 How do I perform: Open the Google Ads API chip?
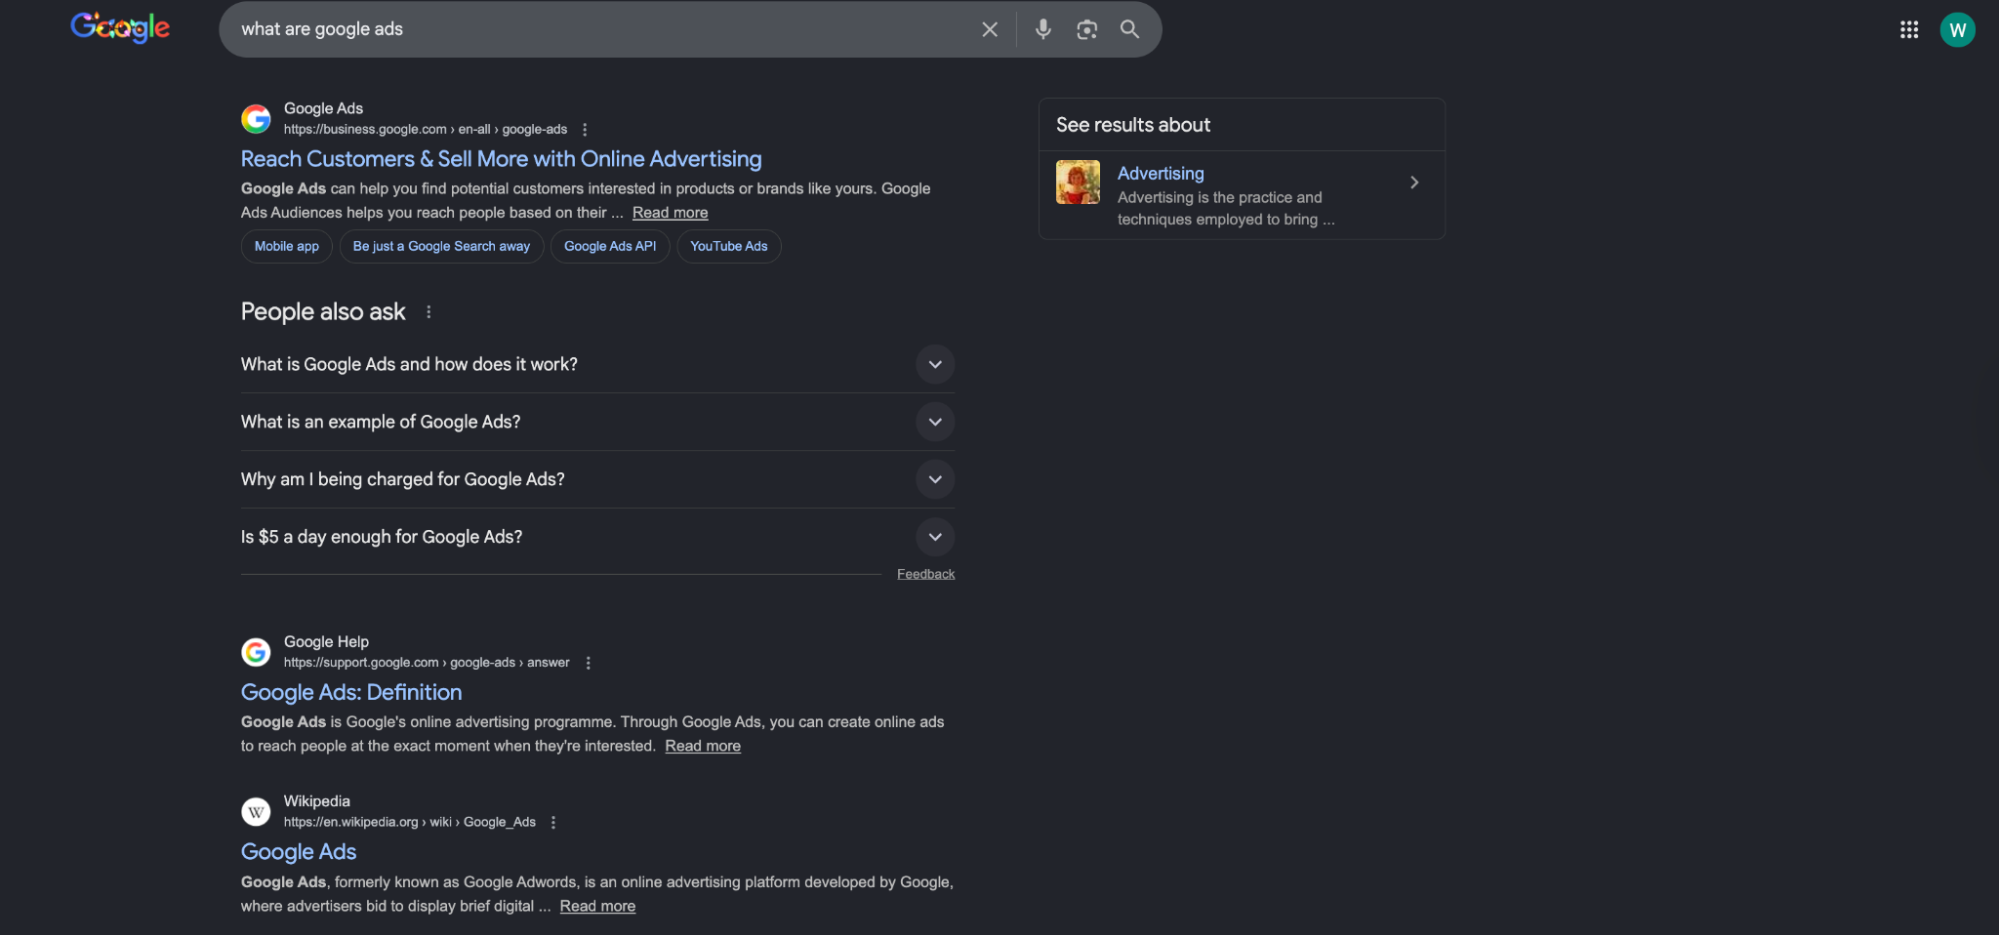(x=609, y=247)
